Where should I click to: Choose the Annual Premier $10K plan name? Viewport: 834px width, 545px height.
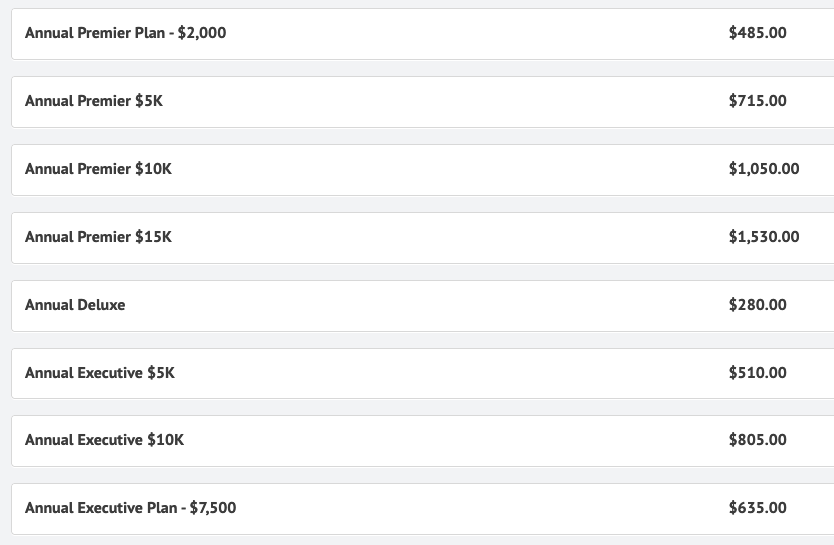pyautogui.click(x=98, y=169)
